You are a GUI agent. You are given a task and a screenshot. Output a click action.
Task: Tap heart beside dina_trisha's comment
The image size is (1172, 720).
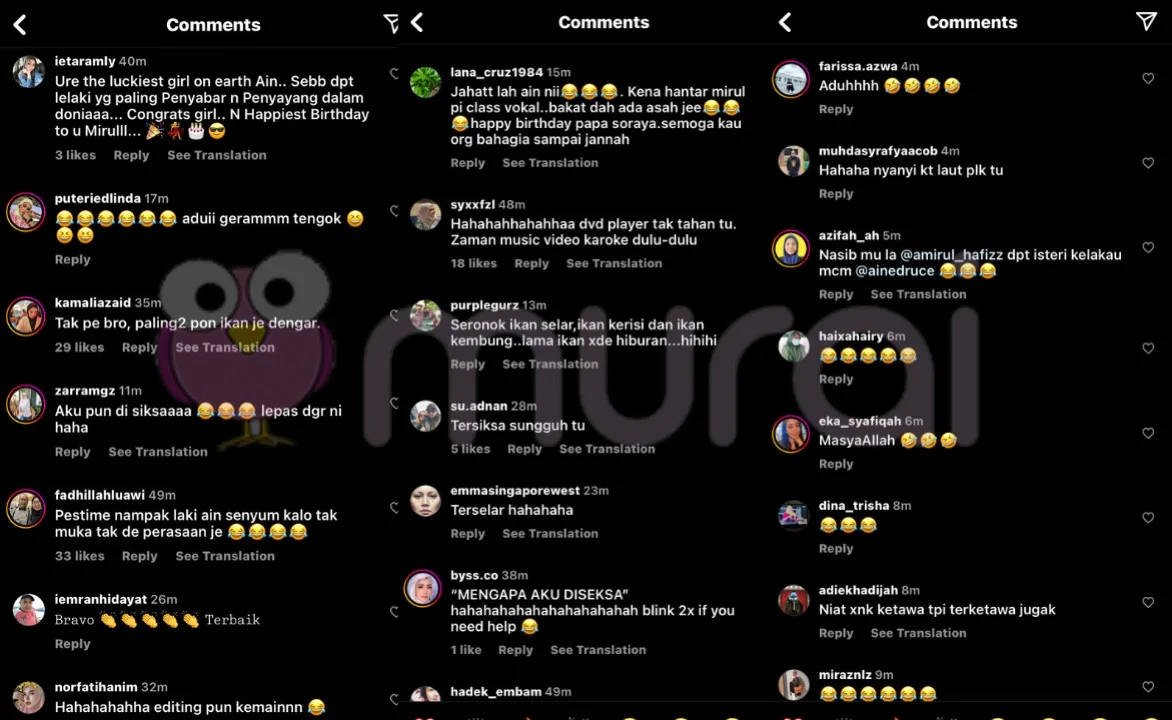coord(1148,518)
